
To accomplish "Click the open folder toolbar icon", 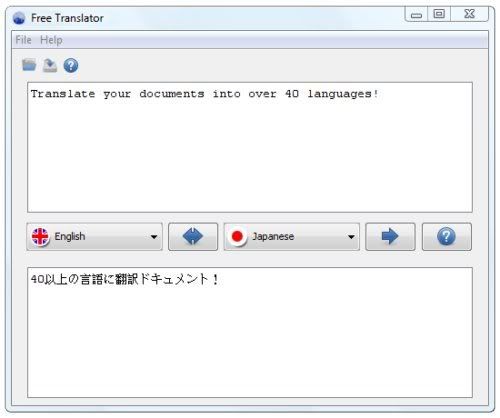I will point(29,64).
